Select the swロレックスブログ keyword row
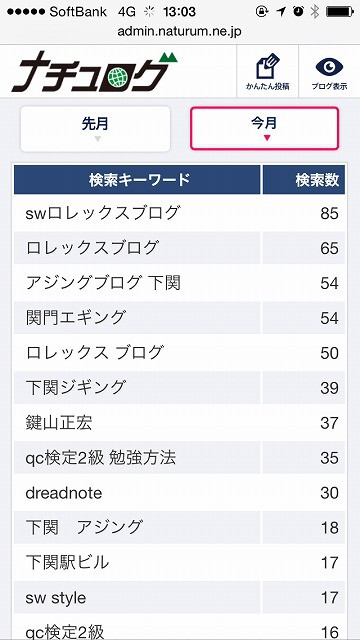360x640 pixels. (x=180, y=213)
